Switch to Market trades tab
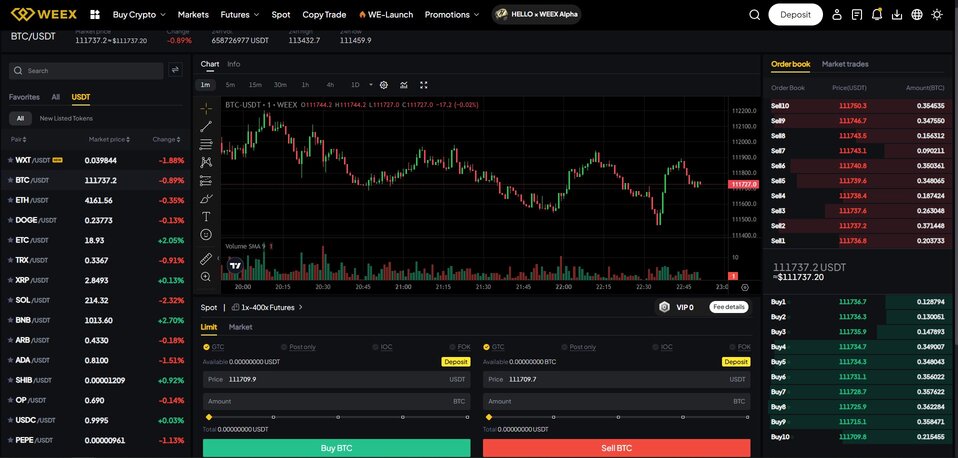958x458 pixels. [x=845, y=64]
